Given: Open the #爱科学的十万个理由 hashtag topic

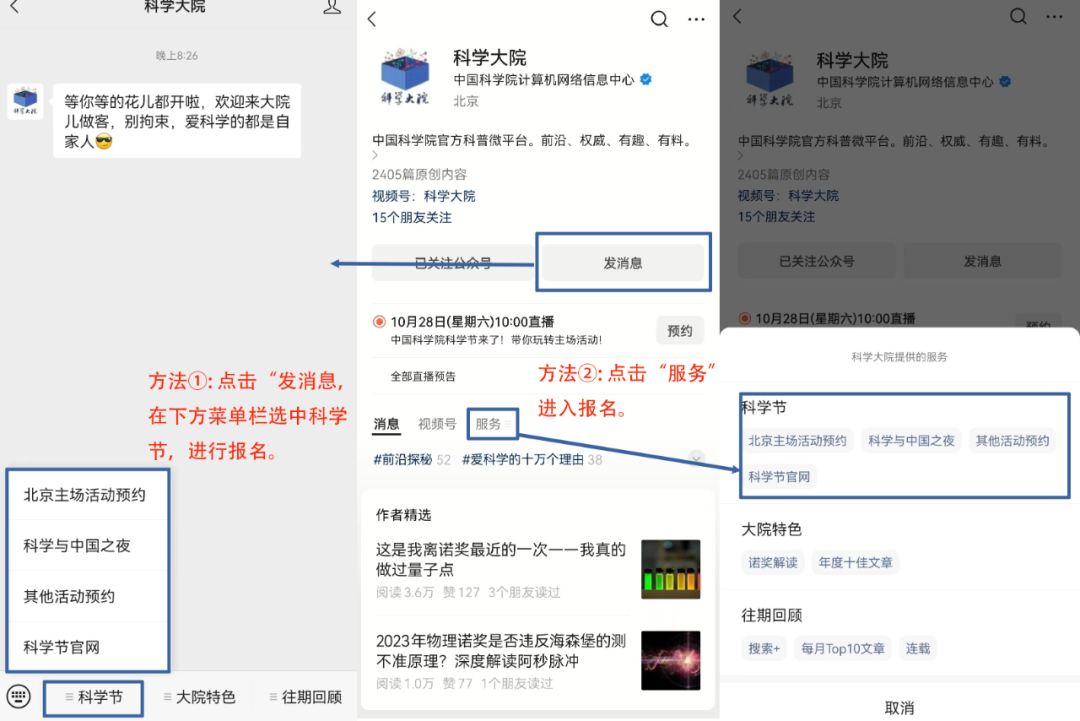Looking at the screenshot, I should click(x=532, y=459).
